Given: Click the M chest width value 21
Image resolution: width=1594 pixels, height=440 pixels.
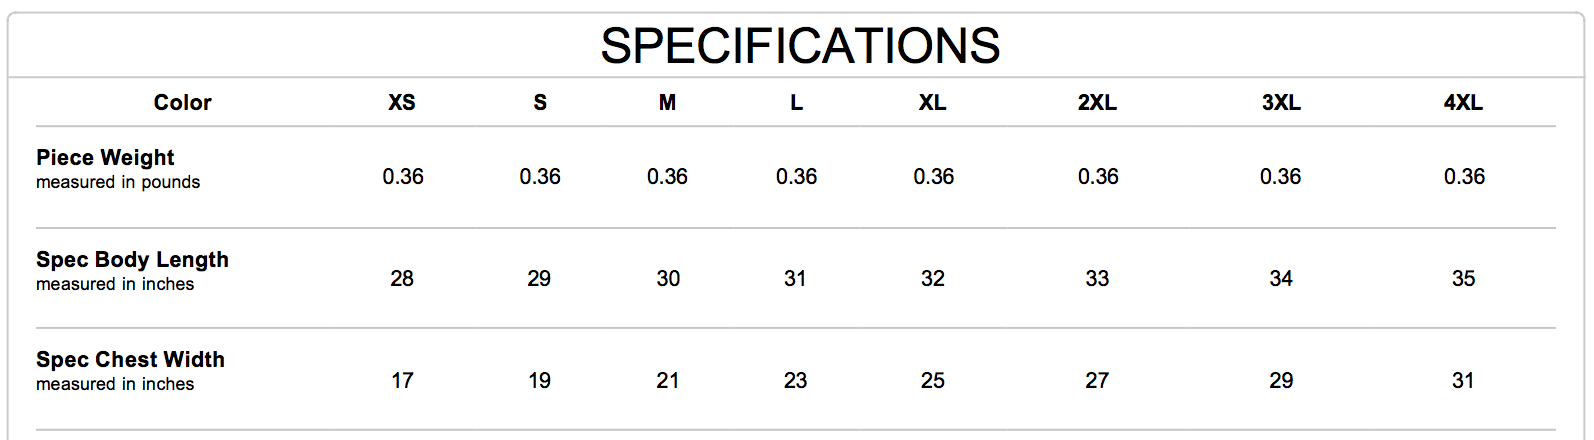Looking at the screenshot, I should tap(667, 381).
